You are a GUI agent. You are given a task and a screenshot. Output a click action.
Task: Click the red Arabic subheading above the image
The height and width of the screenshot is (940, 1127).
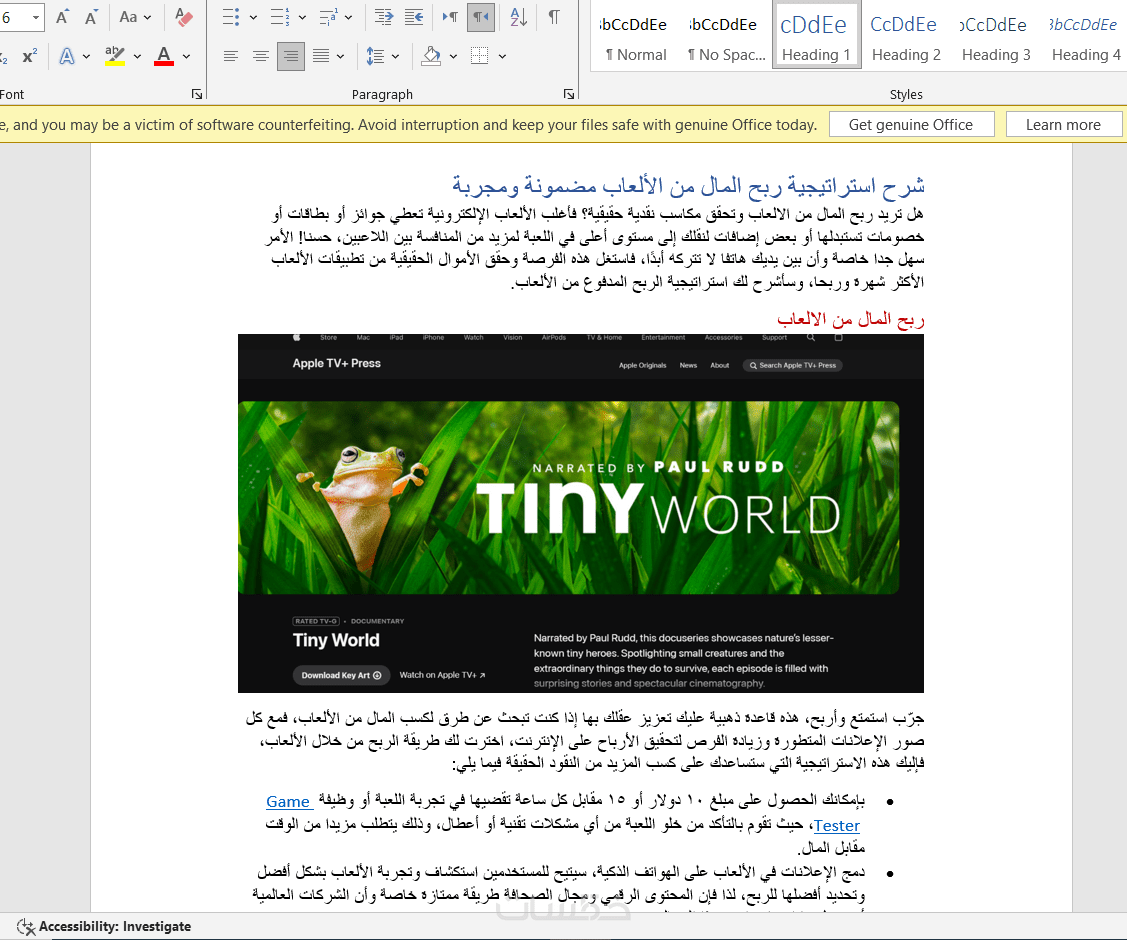click(x=850, y=319)
